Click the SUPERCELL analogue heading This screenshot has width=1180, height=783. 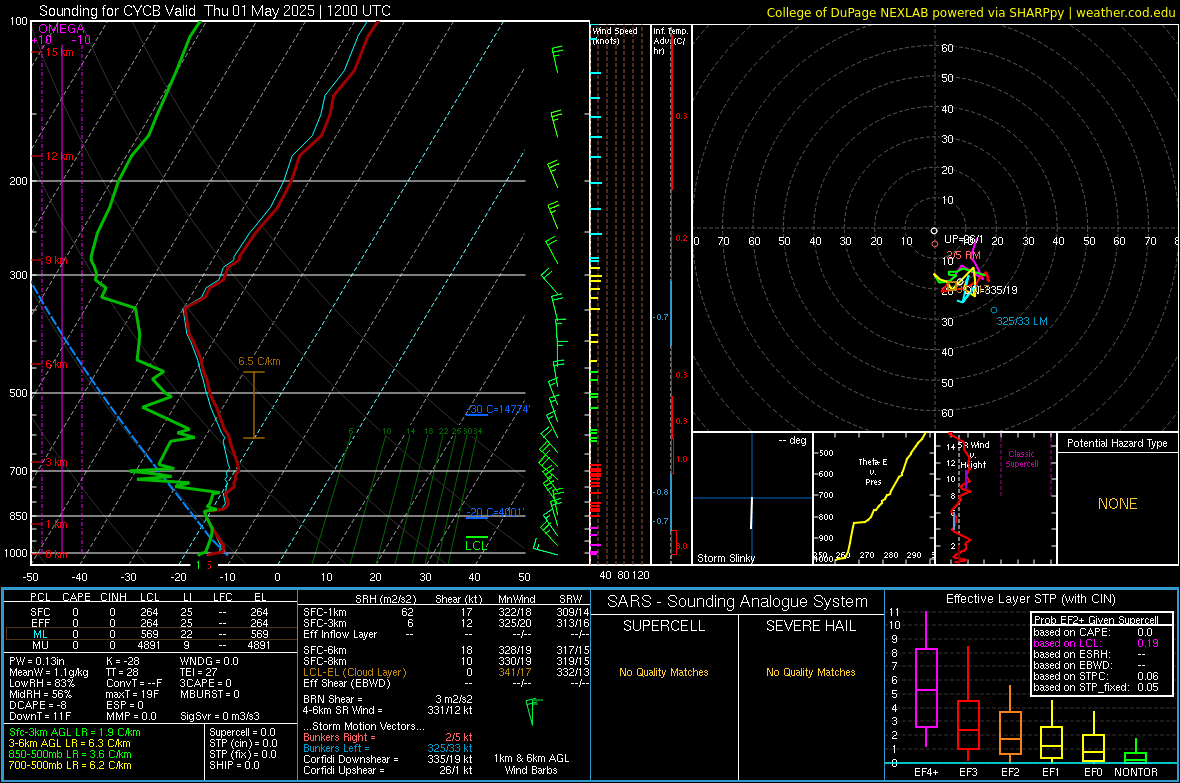[x=664, y=626]
